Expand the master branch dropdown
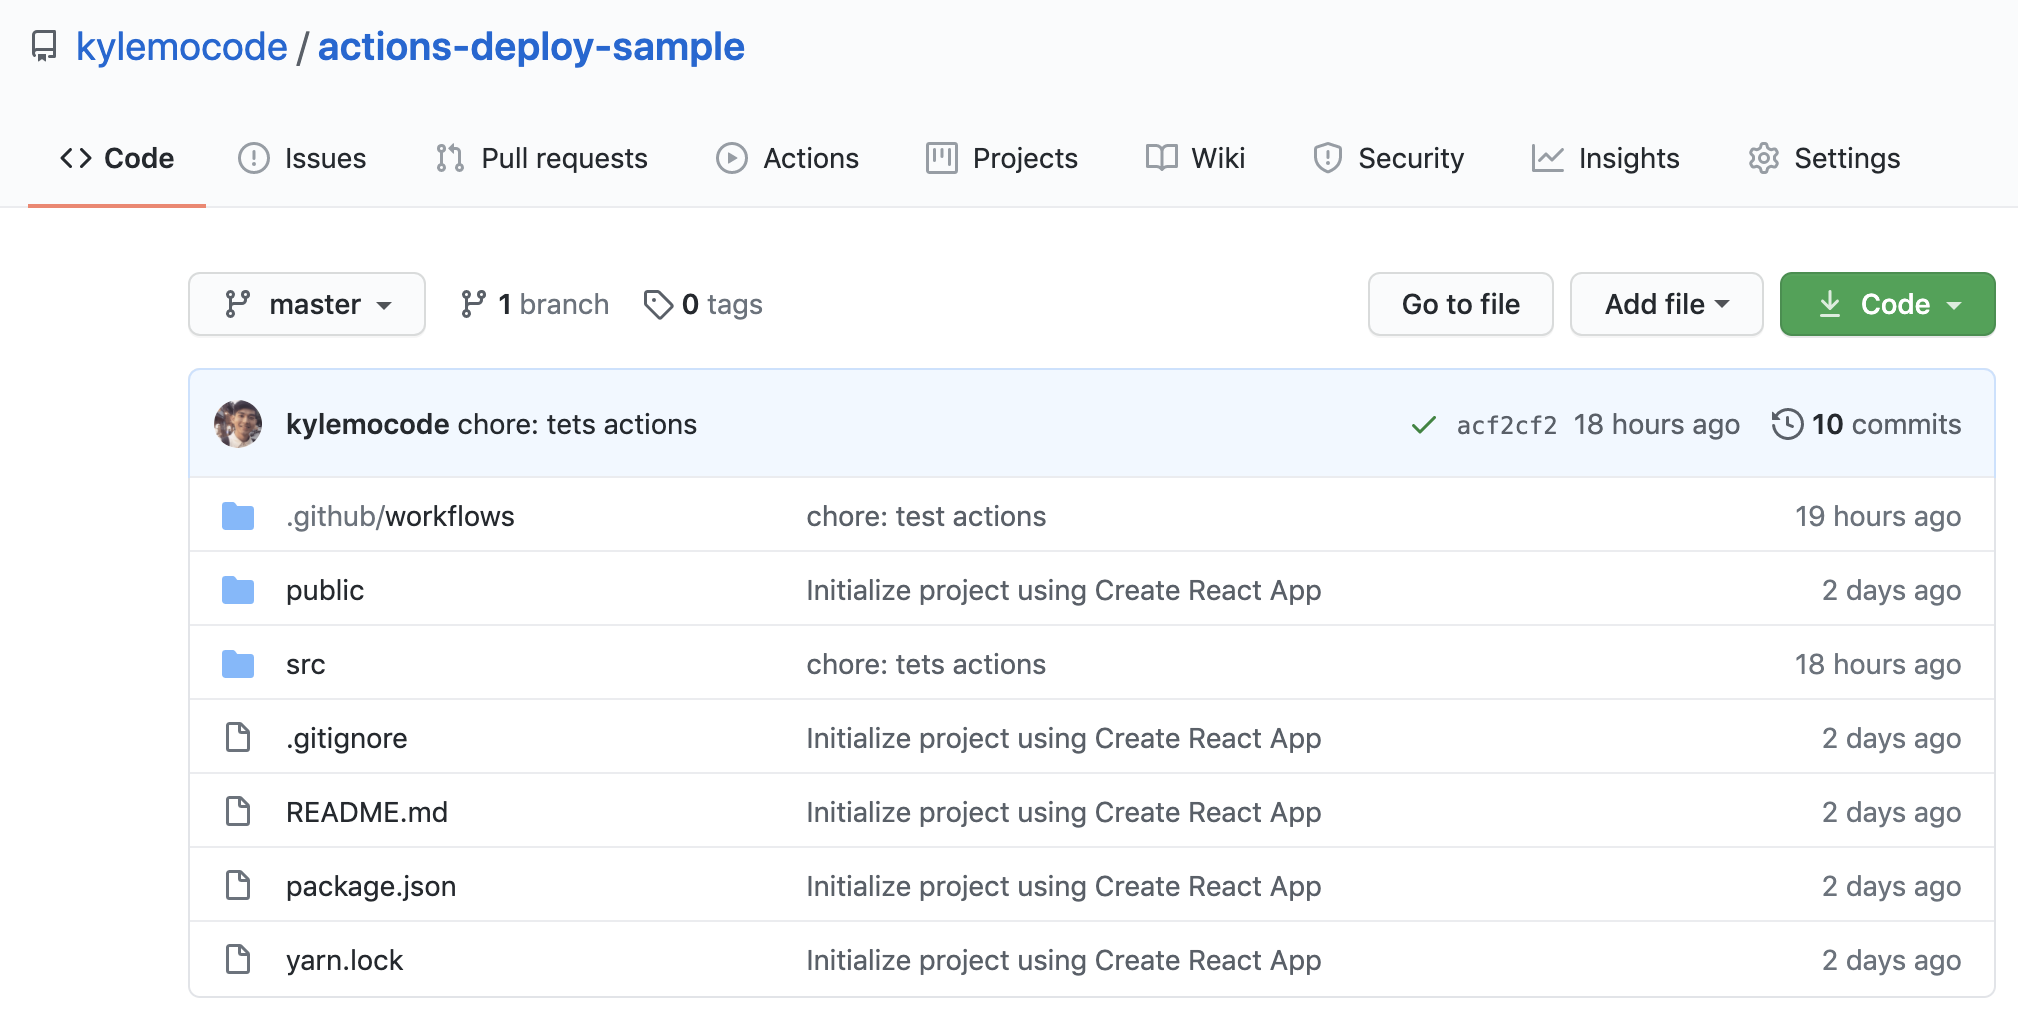This screenshot has width=2018, height=1020. pyautogui.click(x=307, y=304)
